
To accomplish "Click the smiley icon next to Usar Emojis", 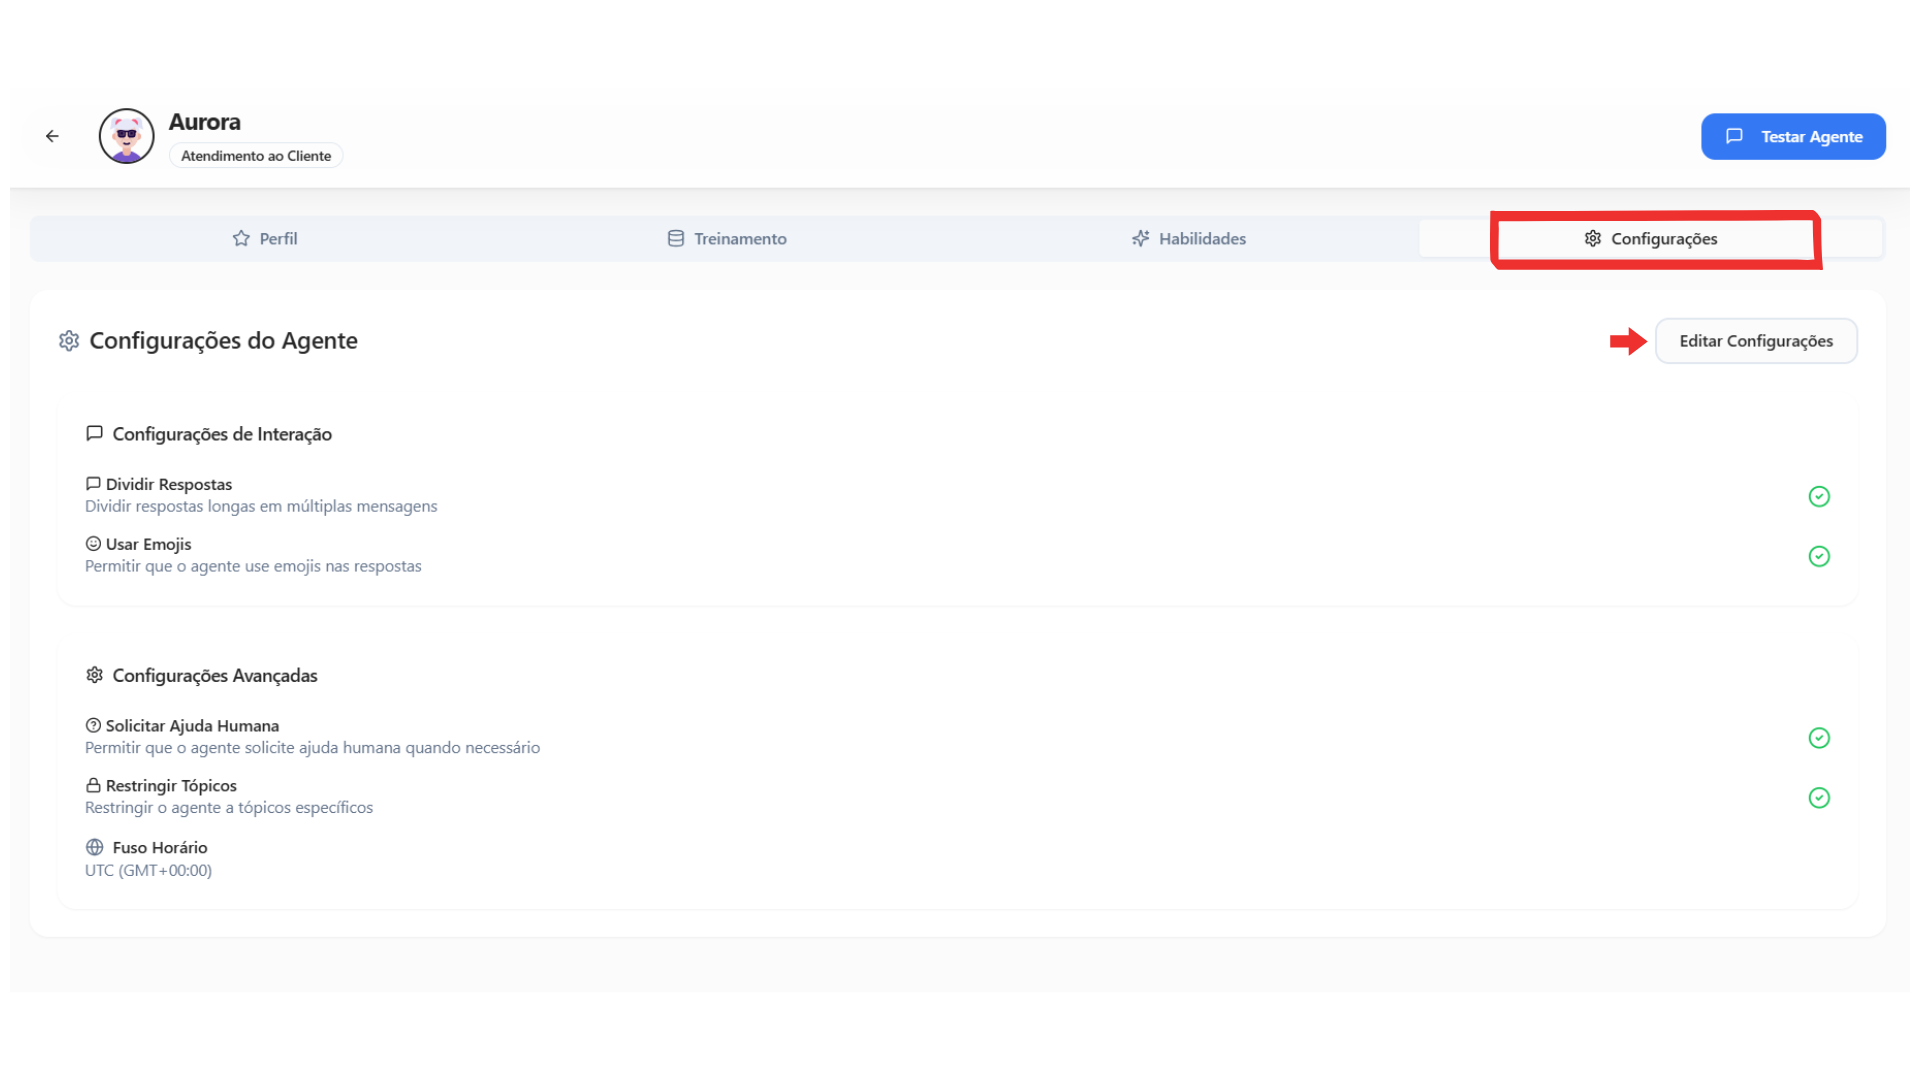I will coord(93,544).
